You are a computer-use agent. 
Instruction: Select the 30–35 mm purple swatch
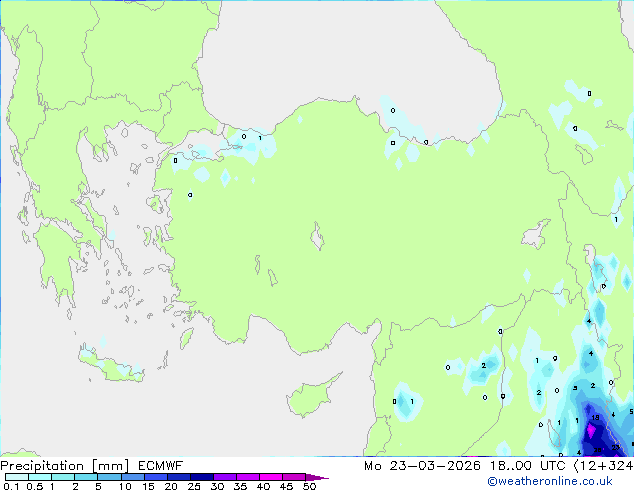[225, 477]
